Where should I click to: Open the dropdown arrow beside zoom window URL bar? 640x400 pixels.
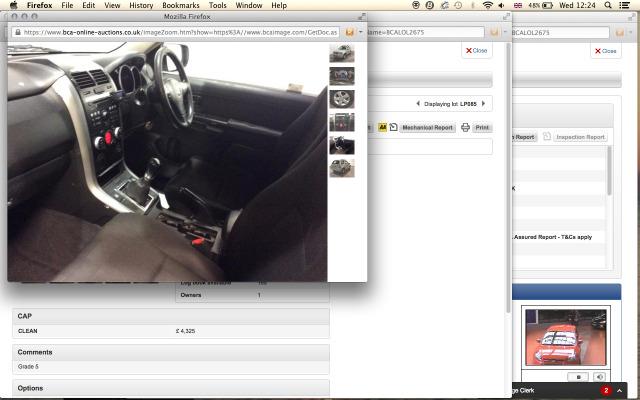(x=360, y=32)
